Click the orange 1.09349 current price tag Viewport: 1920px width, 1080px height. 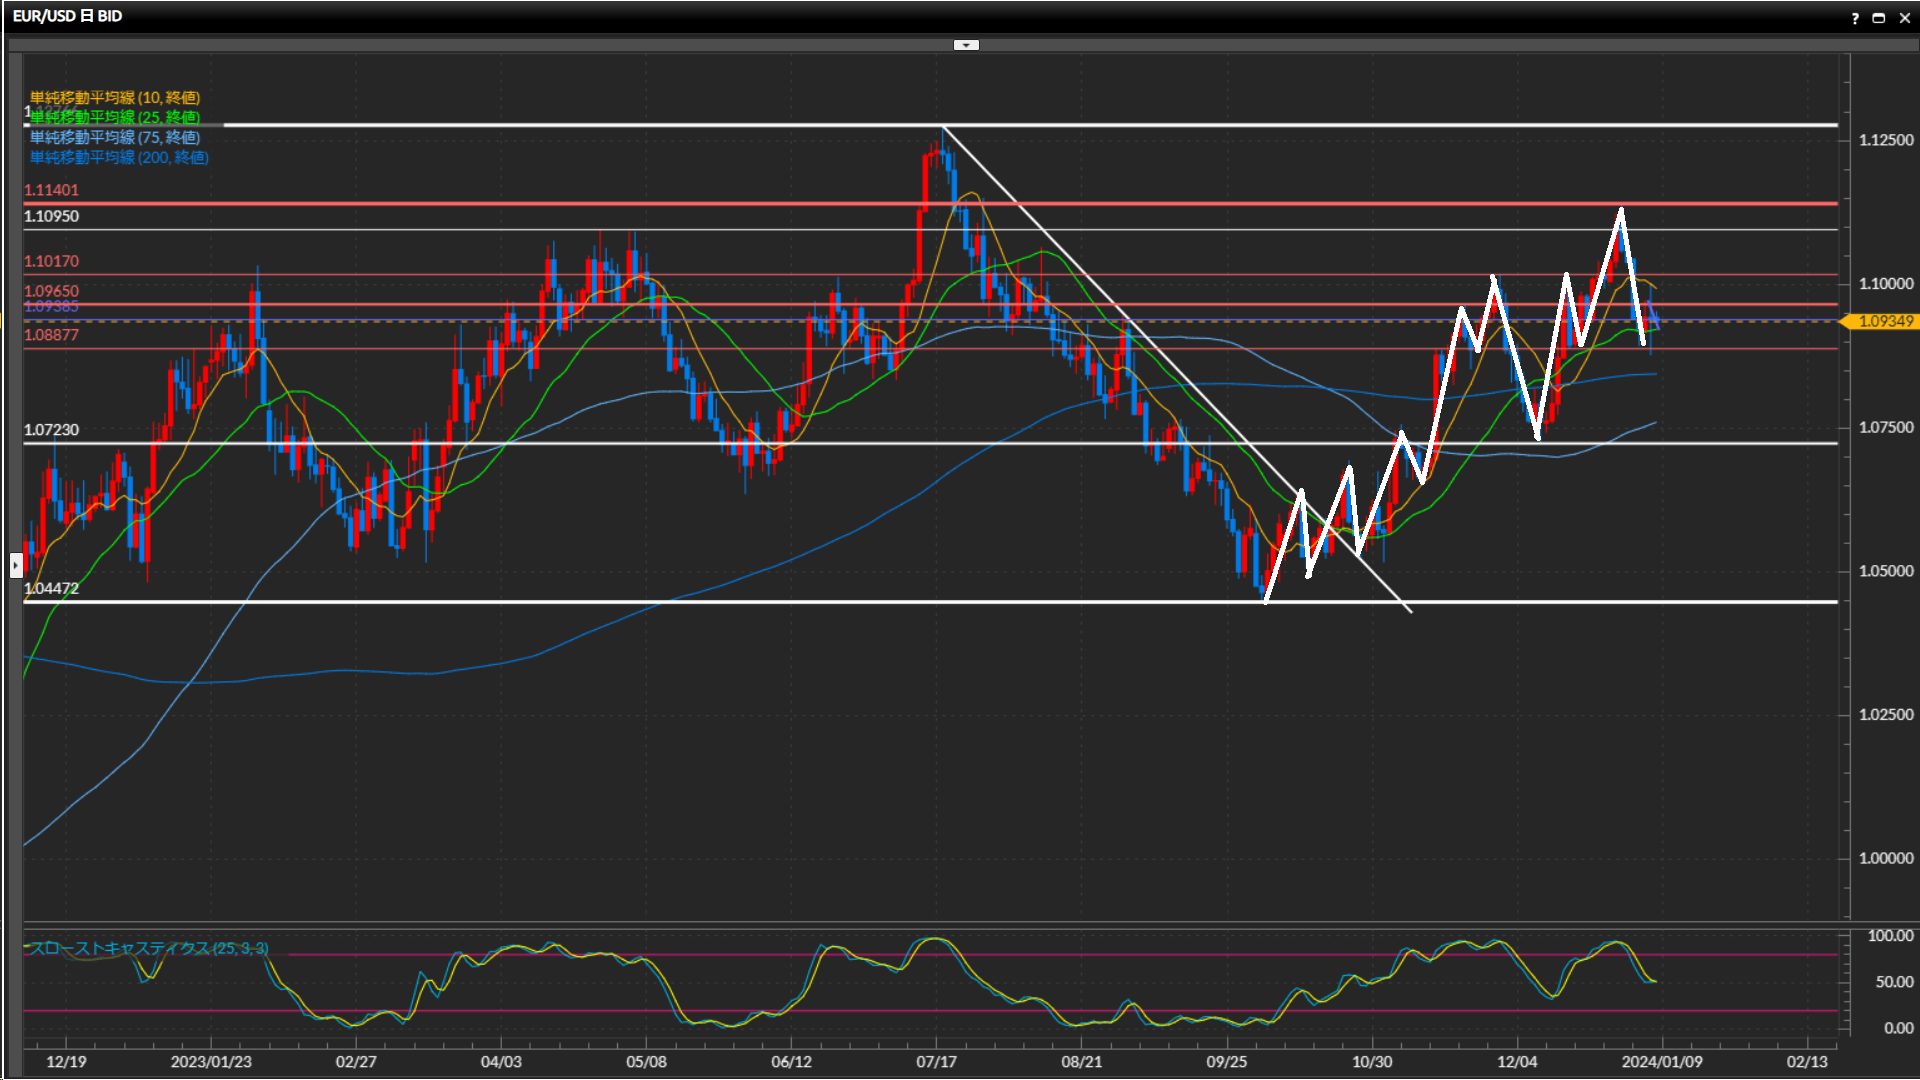tap(1884, 321)
